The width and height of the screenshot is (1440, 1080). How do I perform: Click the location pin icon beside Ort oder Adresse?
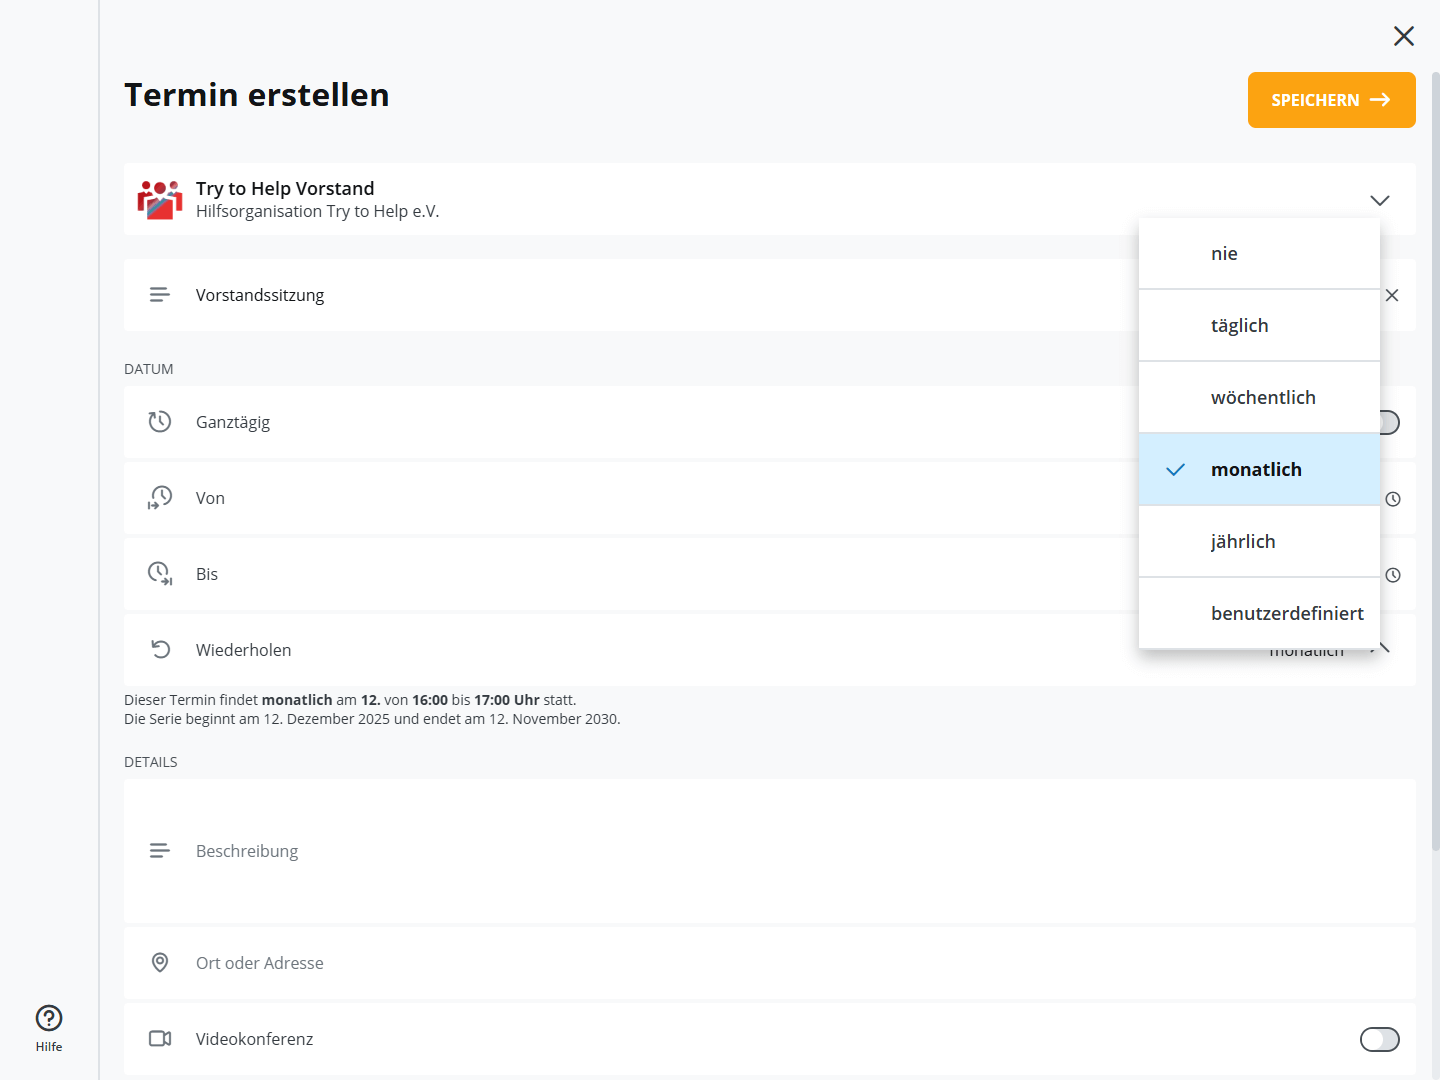click(x=160, y=962)
